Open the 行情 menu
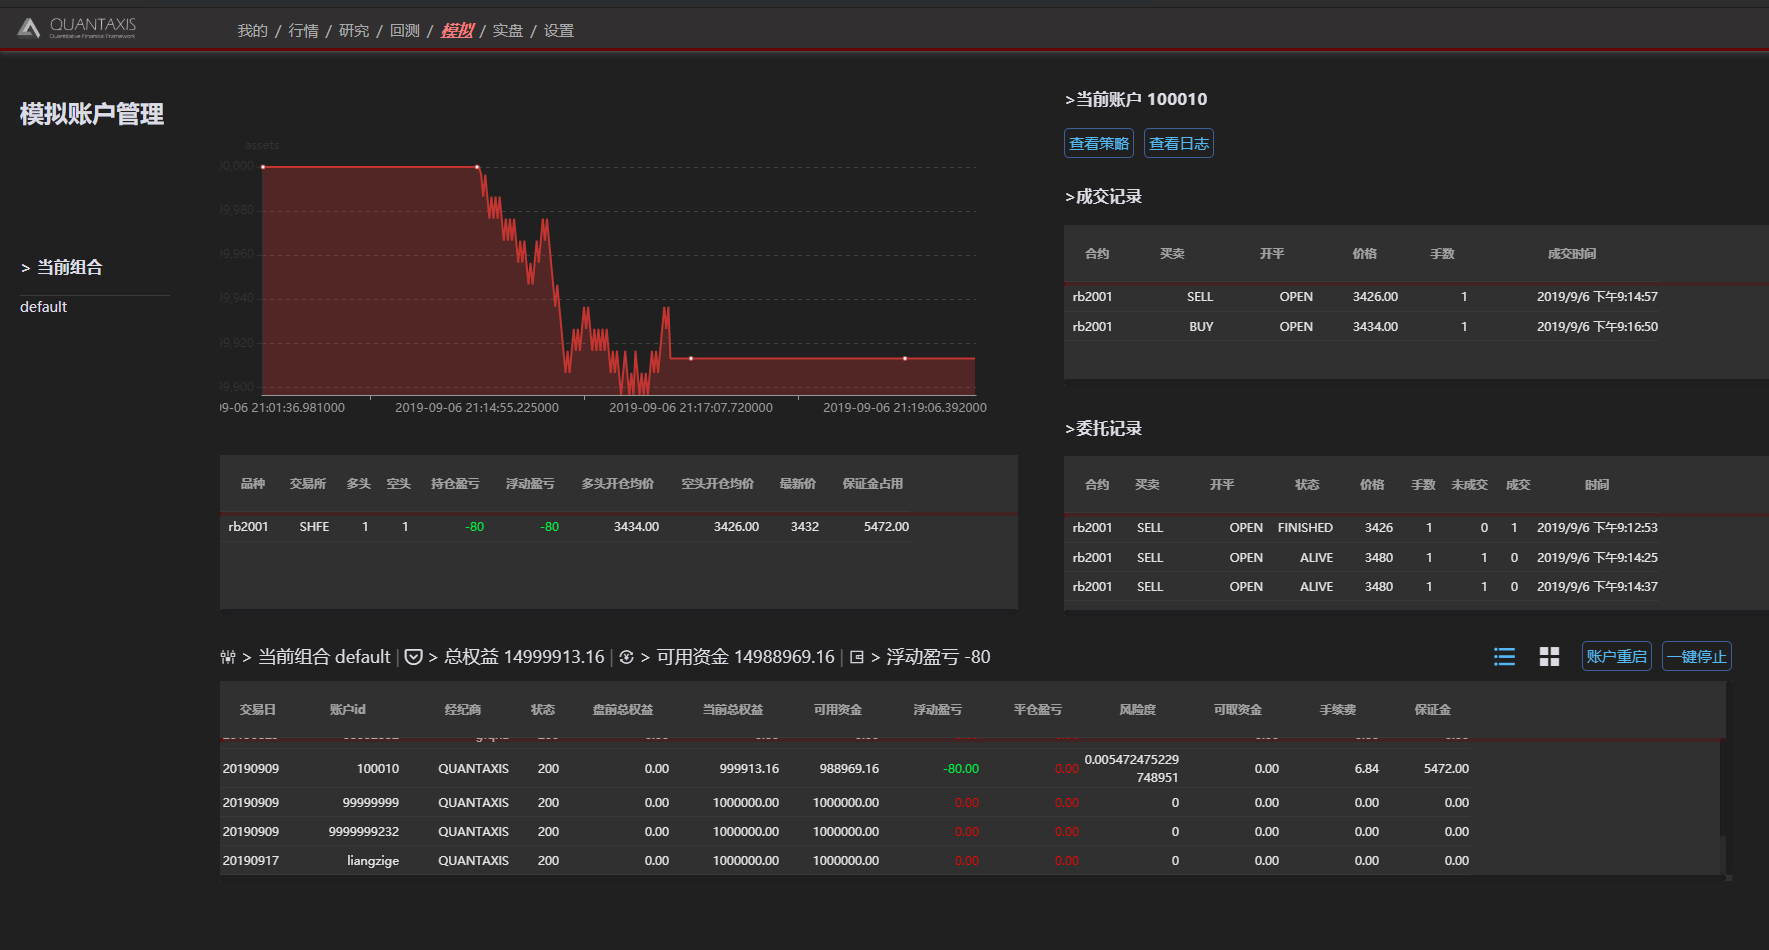1769x950 pixels. click(303, 31)
